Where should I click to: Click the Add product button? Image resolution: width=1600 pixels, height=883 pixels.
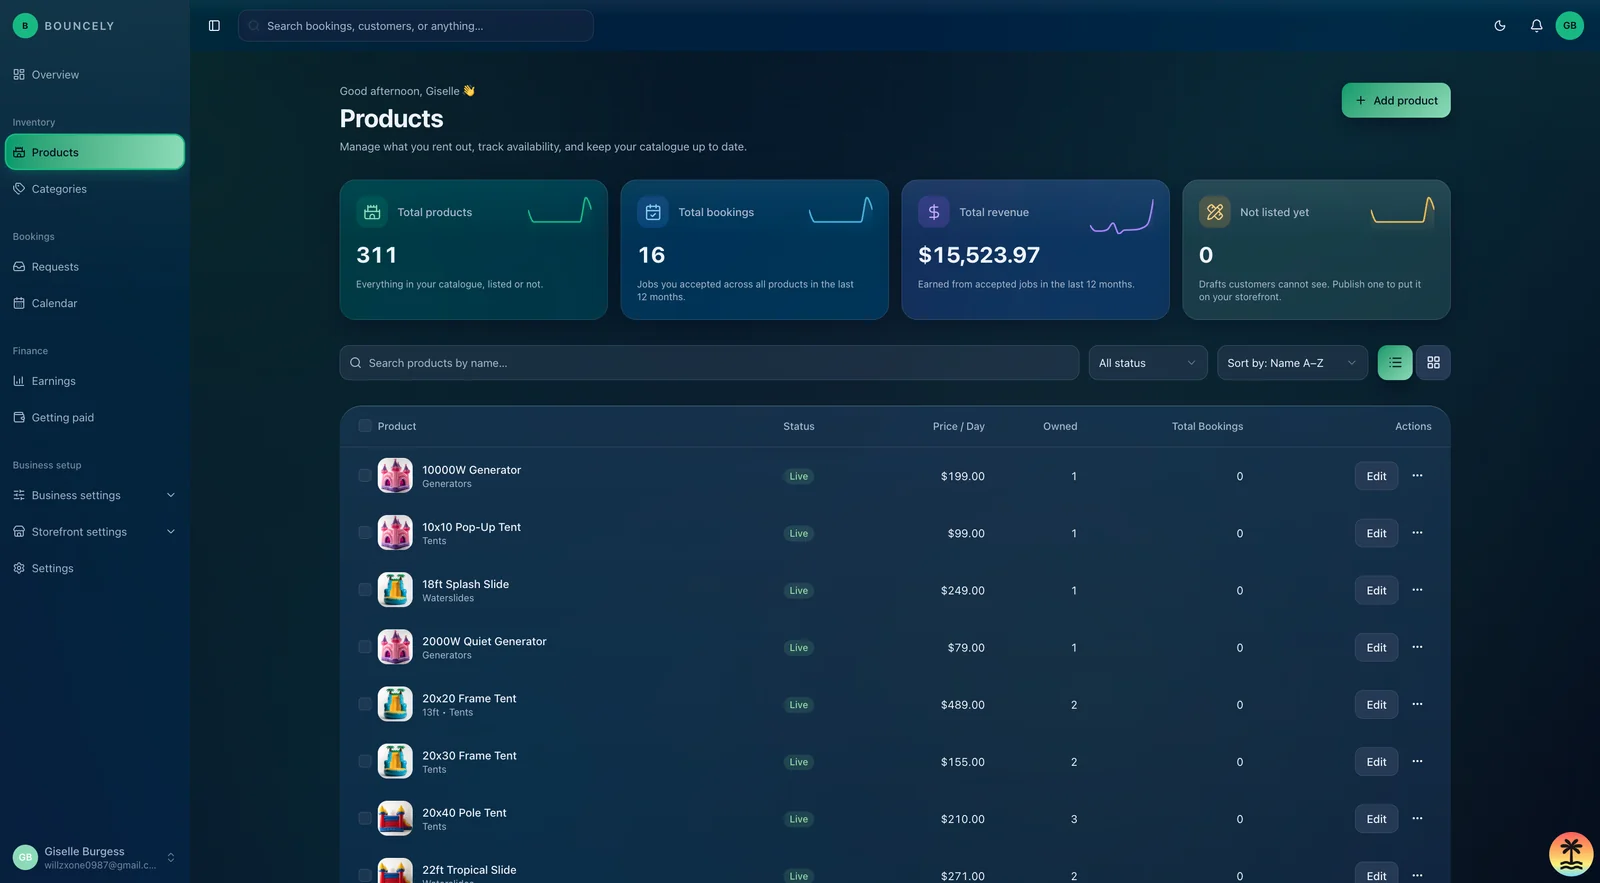pyautogui.click(x=1396, y=100)
